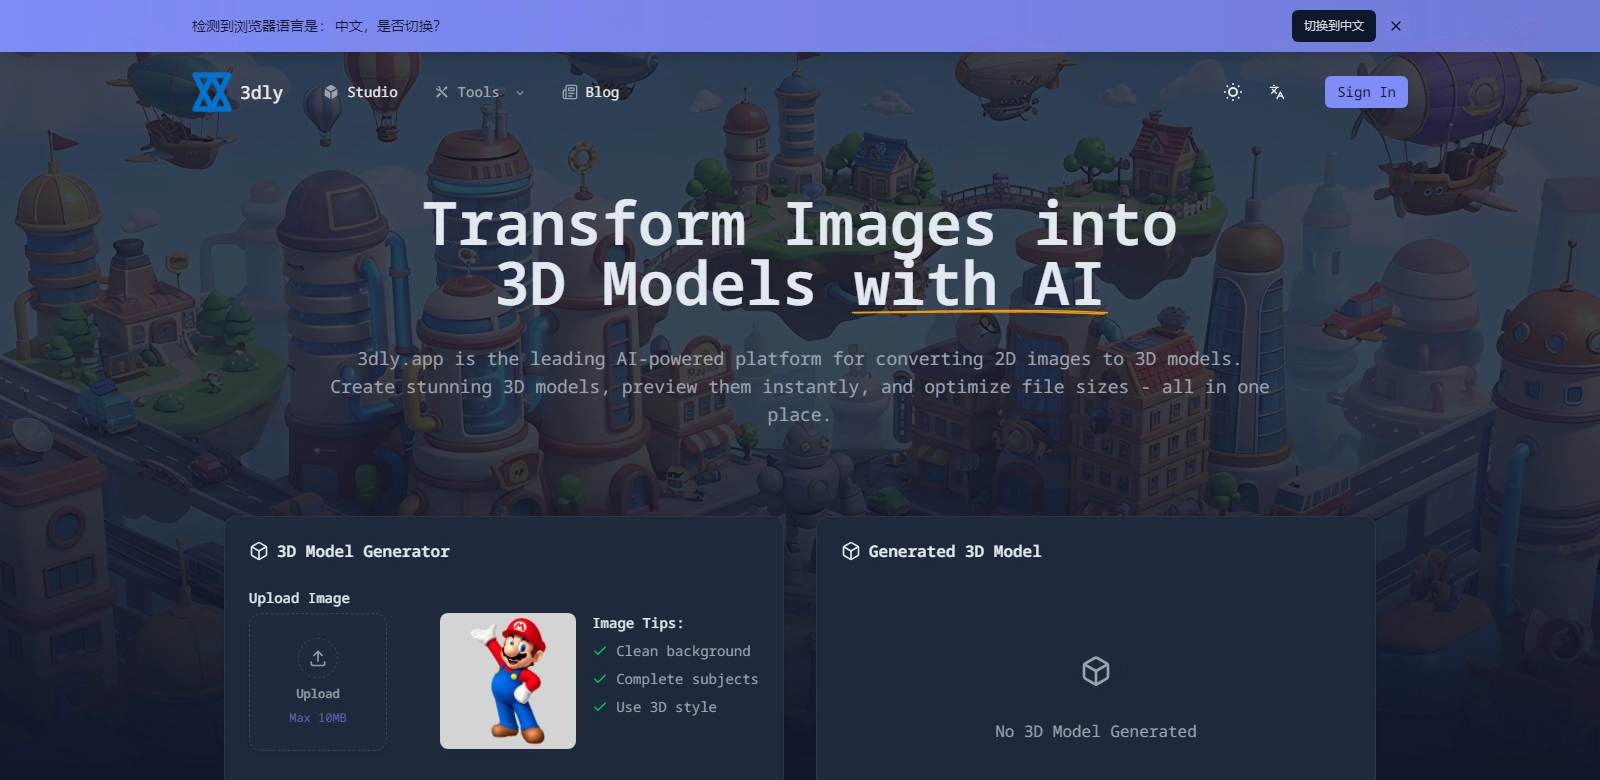Open the Studio page
The image size is (1600, 780).
361,92
